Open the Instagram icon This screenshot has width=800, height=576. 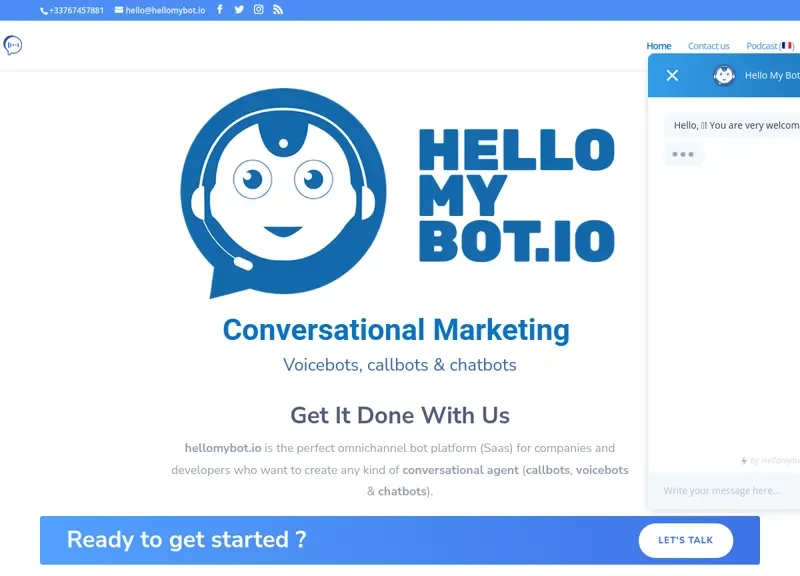click(x=257, y=10)
